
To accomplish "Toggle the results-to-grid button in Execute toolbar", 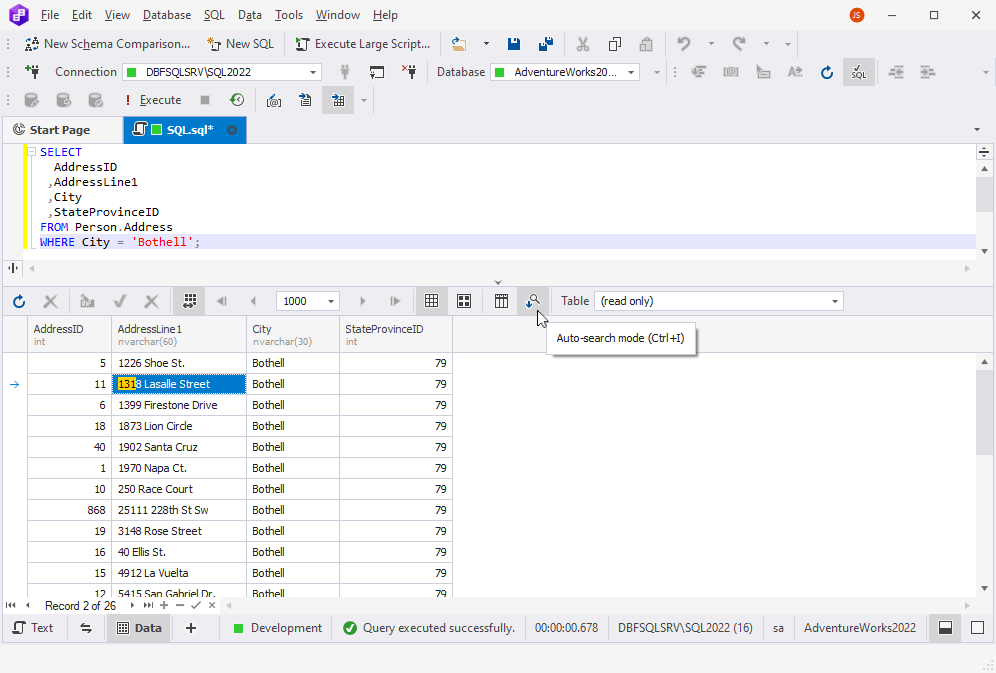I will click(338, 100).
